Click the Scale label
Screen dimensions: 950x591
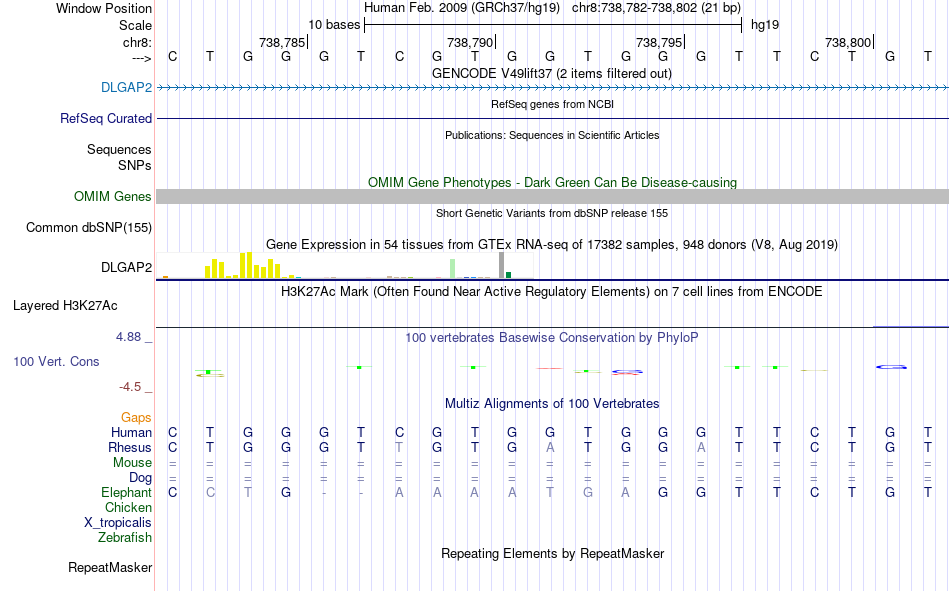coord(135,25)
